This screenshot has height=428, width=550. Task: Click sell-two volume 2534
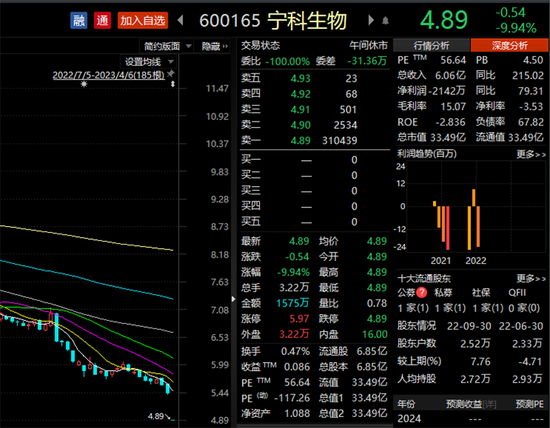tap(345, 125)
